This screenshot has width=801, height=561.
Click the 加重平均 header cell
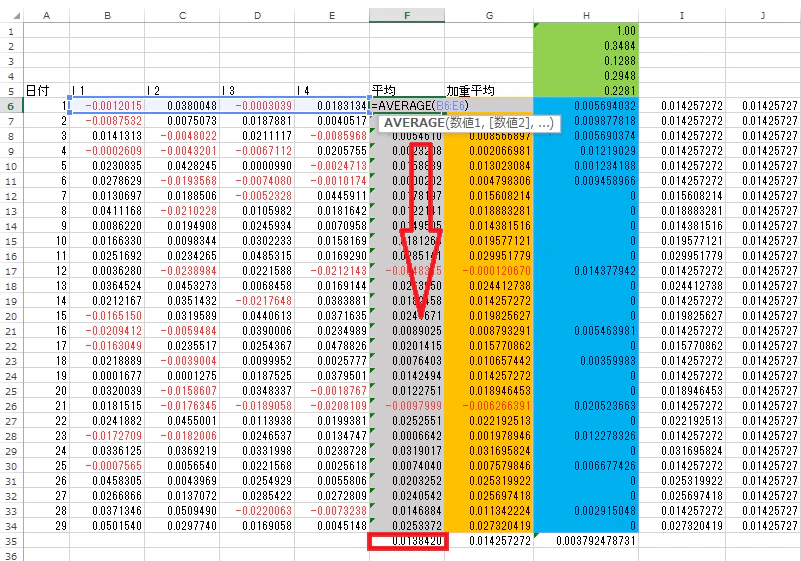pyautogui.click(x=489, y=91)
